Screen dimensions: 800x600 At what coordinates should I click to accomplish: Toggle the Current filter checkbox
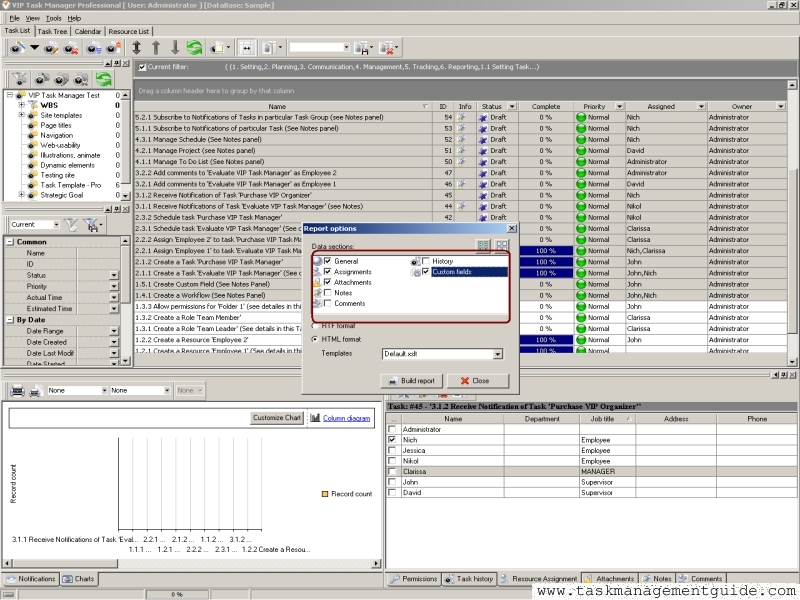pos(142,67)
